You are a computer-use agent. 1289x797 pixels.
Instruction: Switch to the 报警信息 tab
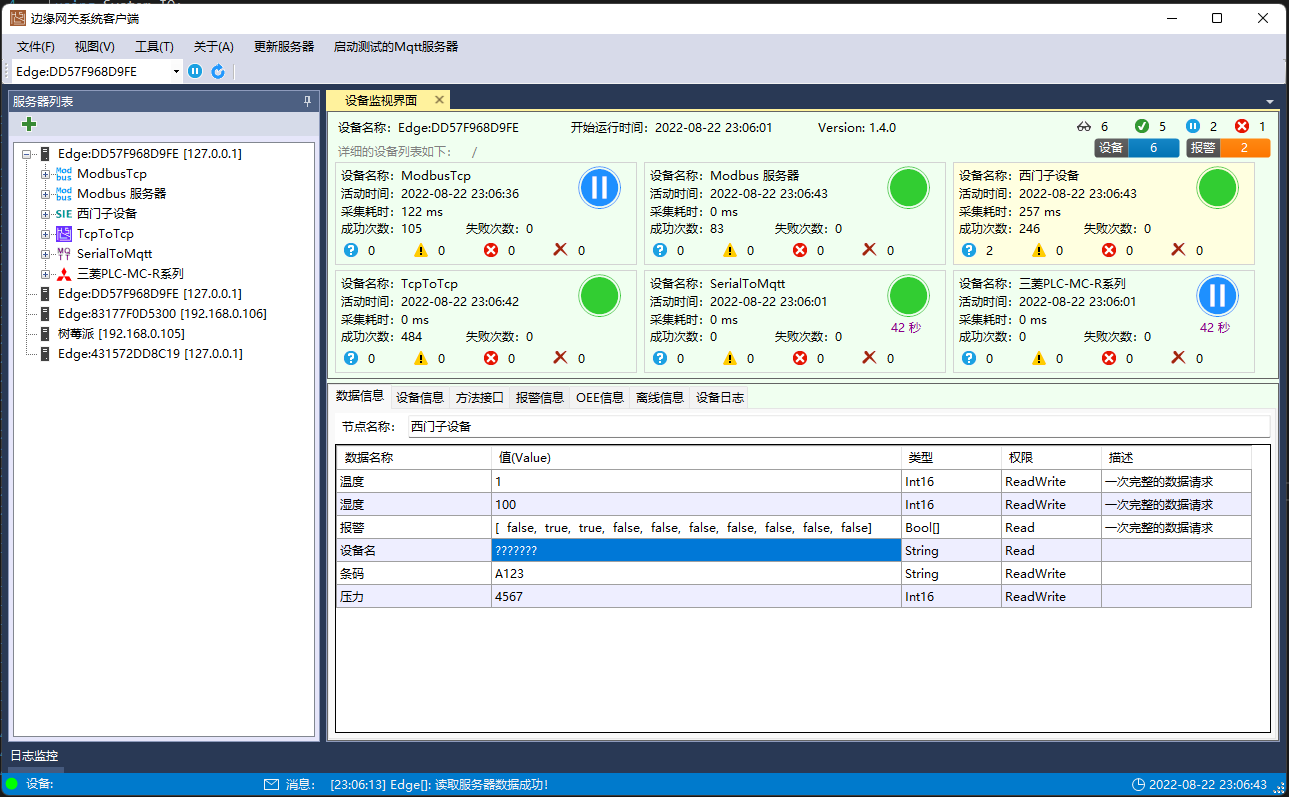tap(539, 398)
